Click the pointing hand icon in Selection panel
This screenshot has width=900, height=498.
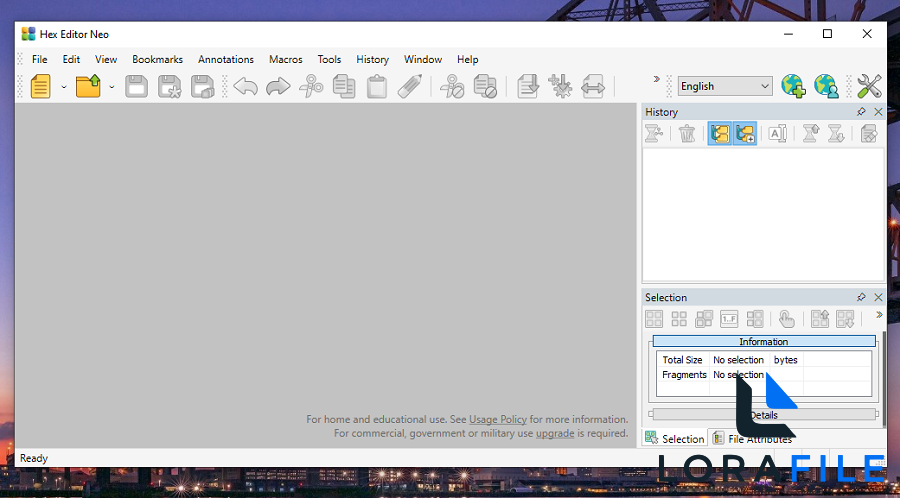pos(787,319)
